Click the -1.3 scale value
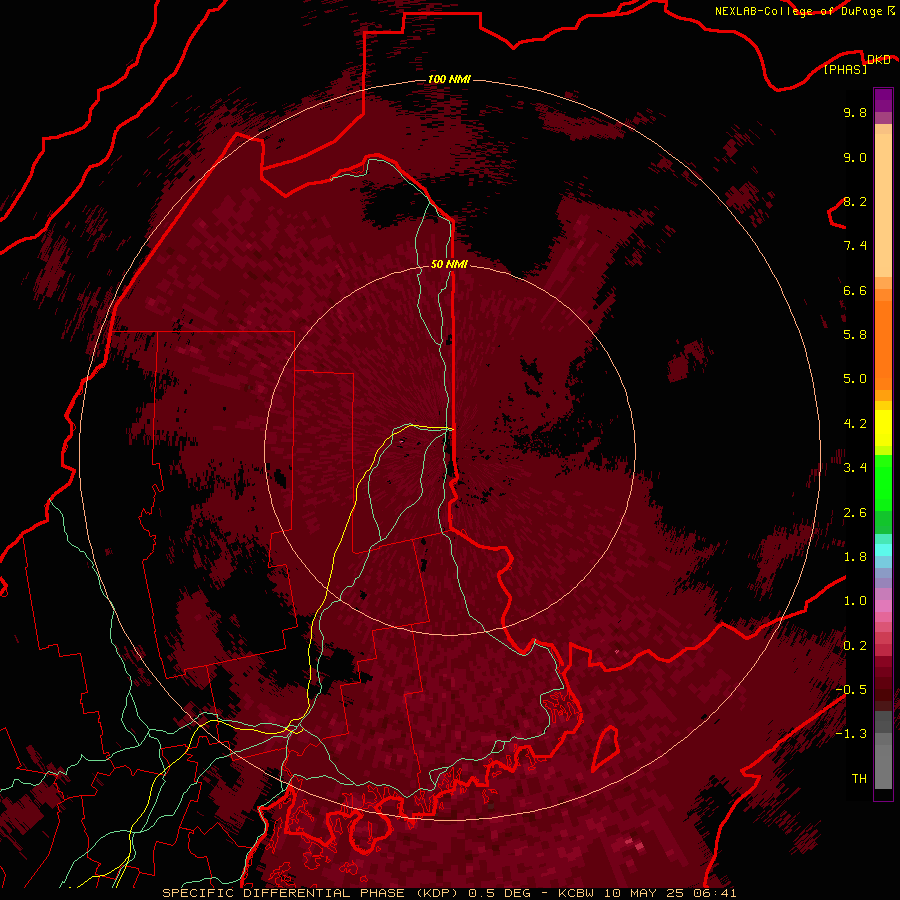The height and width of the screenshot is (900, 900). pyautogui.click(x=851, y=734)
